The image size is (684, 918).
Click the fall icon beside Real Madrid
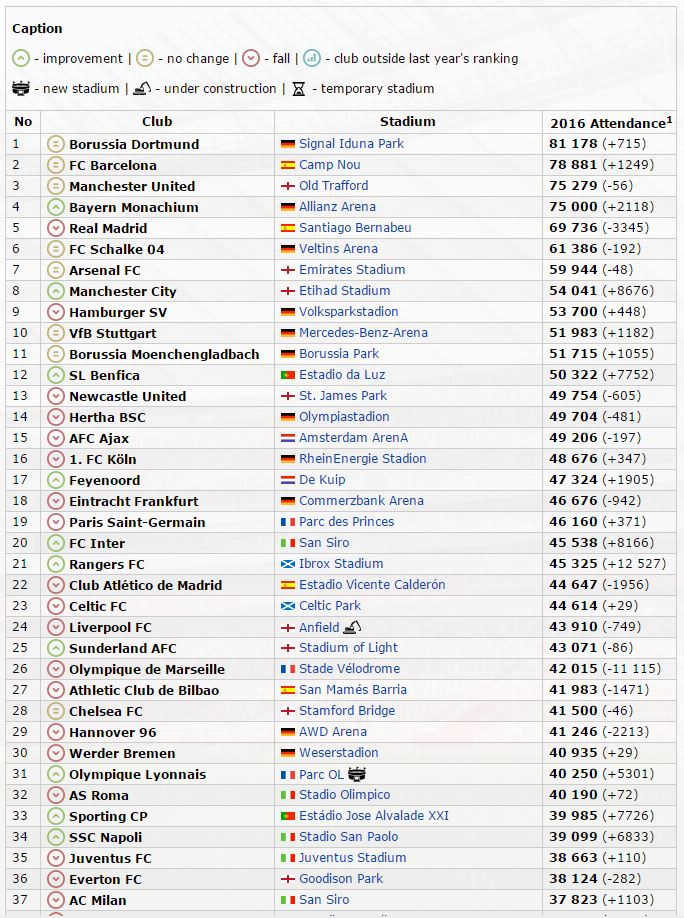(x=56, y=228)
